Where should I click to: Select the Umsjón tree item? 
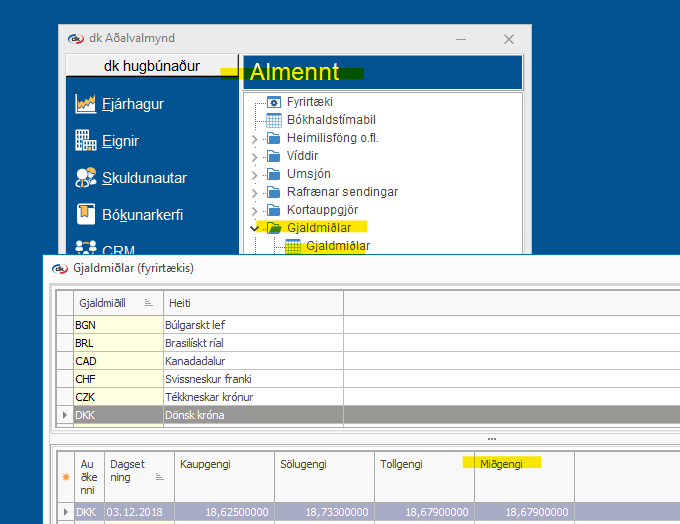tap(308, 174)
